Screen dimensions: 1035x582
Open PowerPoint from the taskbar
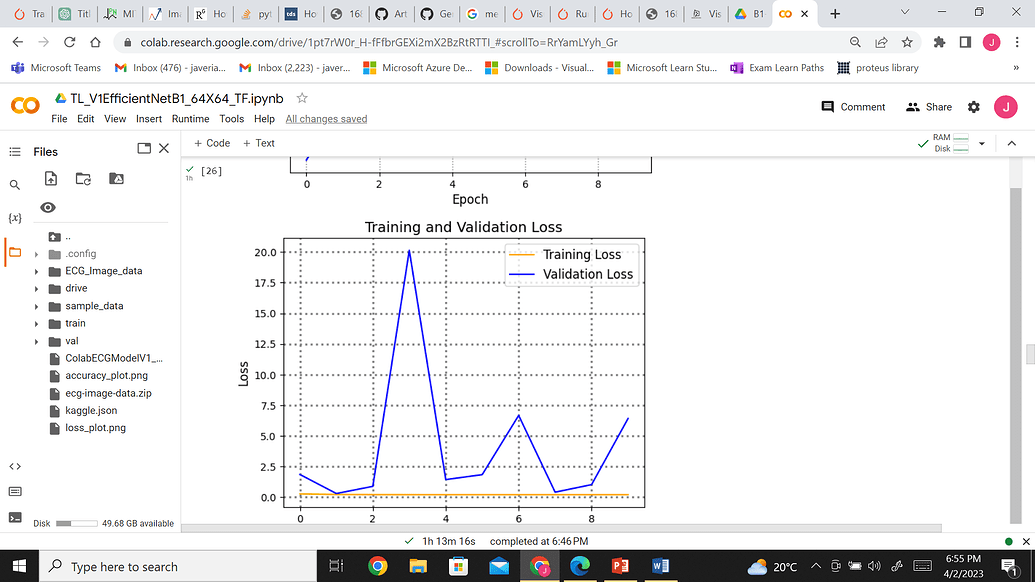(619, 566)
